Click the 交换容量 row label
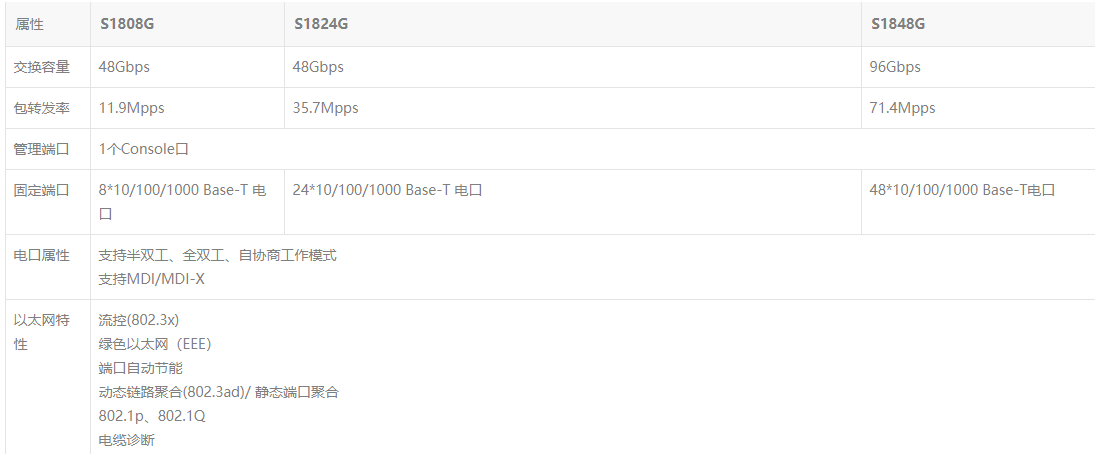The height and width of the screenshot is (454, 1095). (42, 67)
